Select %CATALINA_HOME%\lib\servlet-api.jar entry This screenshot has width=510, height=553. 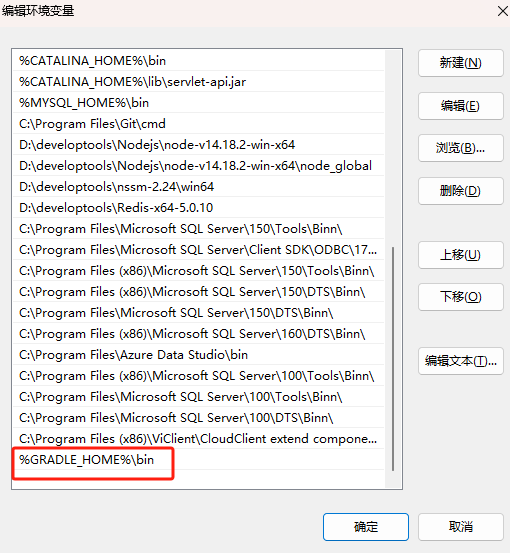click(x=199, y=82)
